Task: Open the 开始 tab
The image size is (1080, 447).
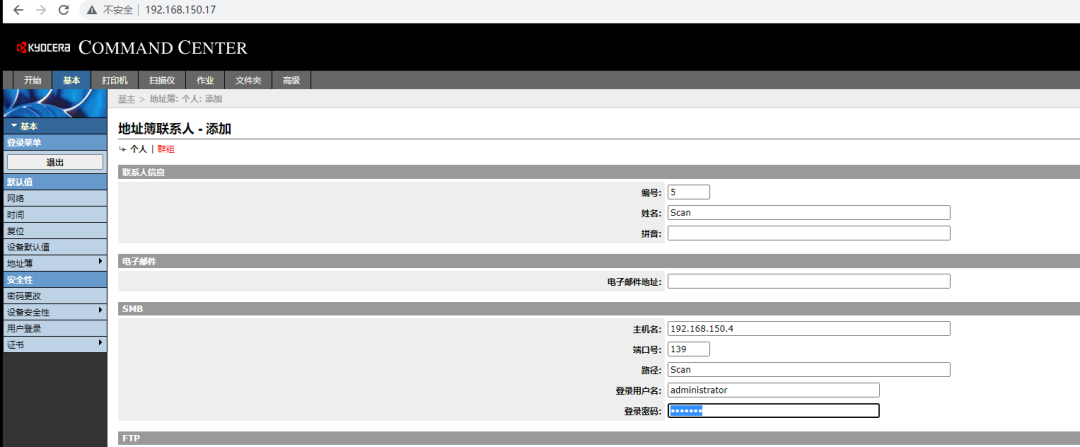Action: [32, 80]
